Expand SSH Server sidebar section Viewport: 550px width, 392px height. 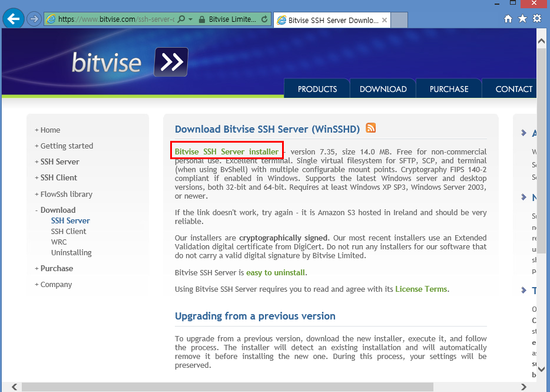pyautogui.click(x=60, y=162)
